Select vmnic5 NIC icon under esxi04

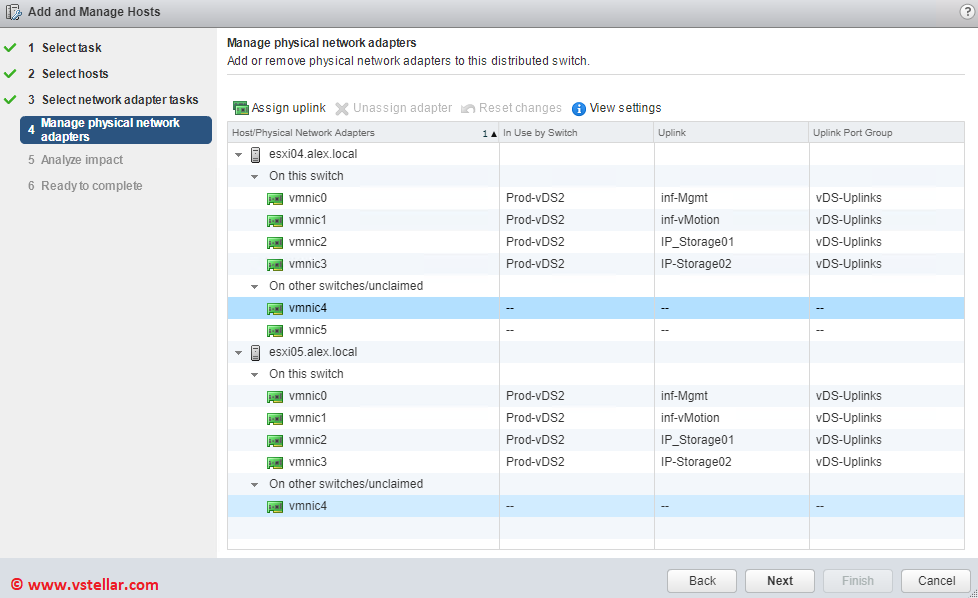click(275, 330)
